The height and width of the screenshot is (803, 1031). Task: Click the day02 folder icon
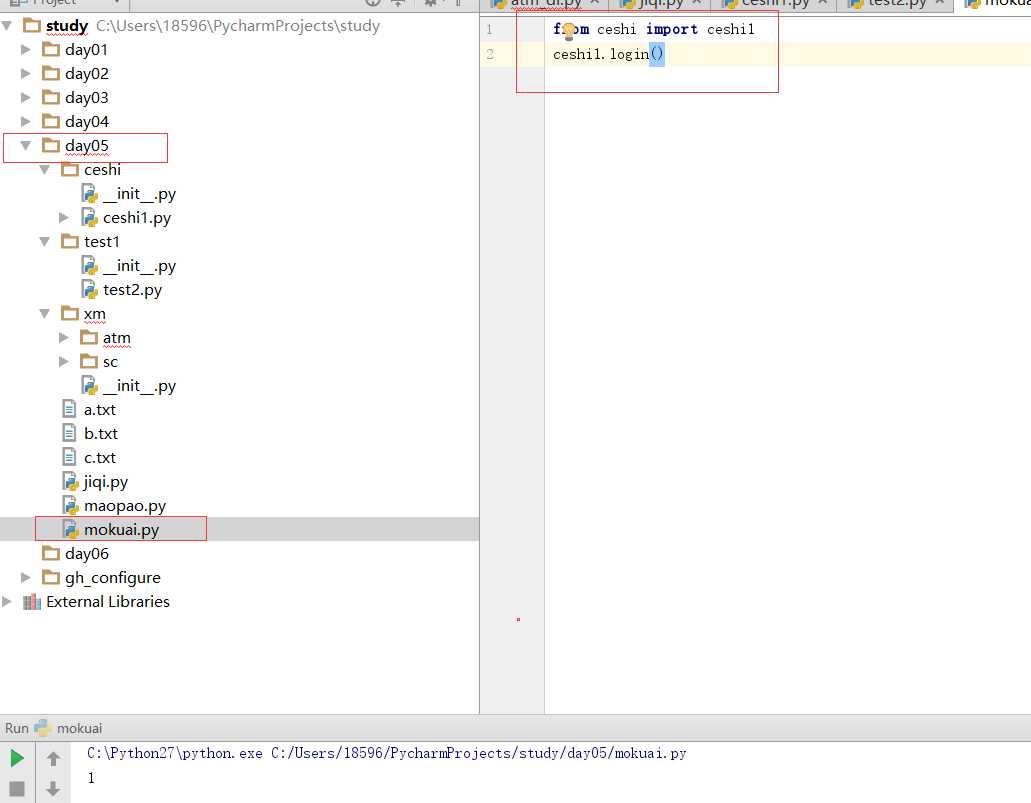(x=51, y=74)
